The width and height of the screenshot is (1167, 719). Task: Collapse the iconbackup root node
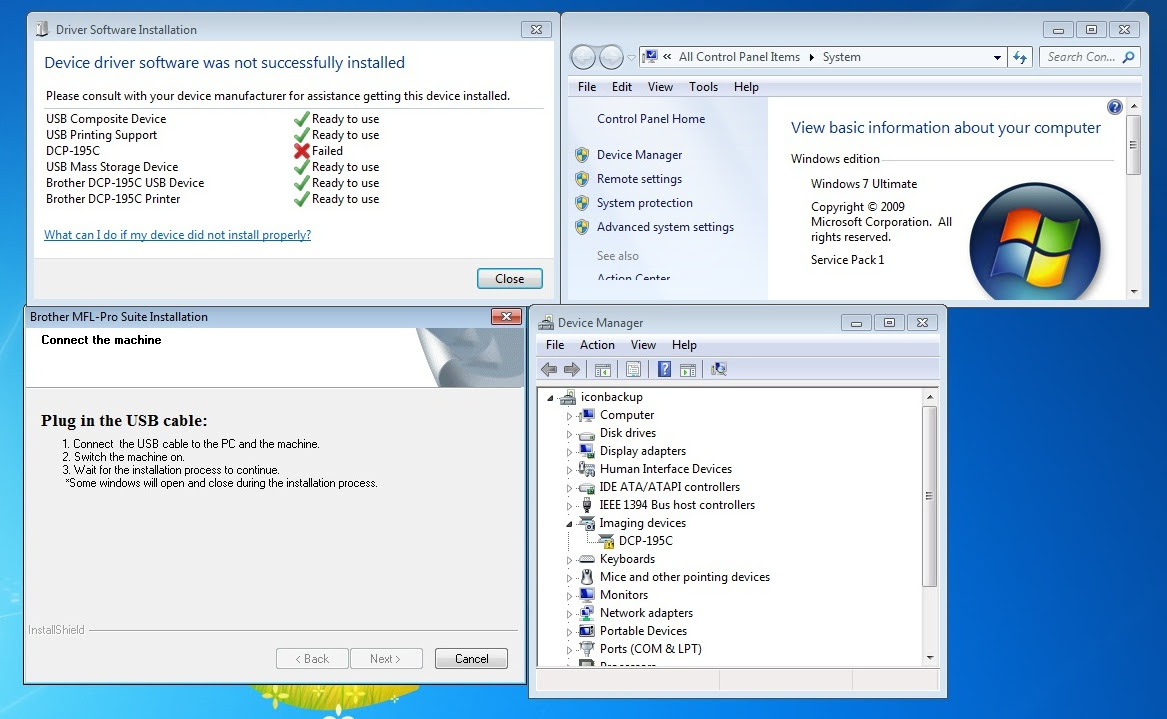(x=551, y=398)
